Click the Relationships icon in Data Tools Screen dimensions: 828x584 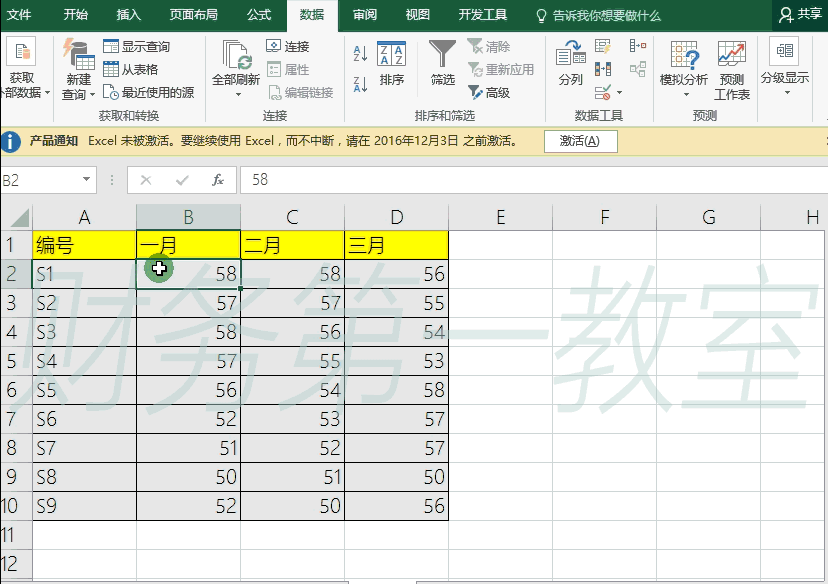[637, 69]
